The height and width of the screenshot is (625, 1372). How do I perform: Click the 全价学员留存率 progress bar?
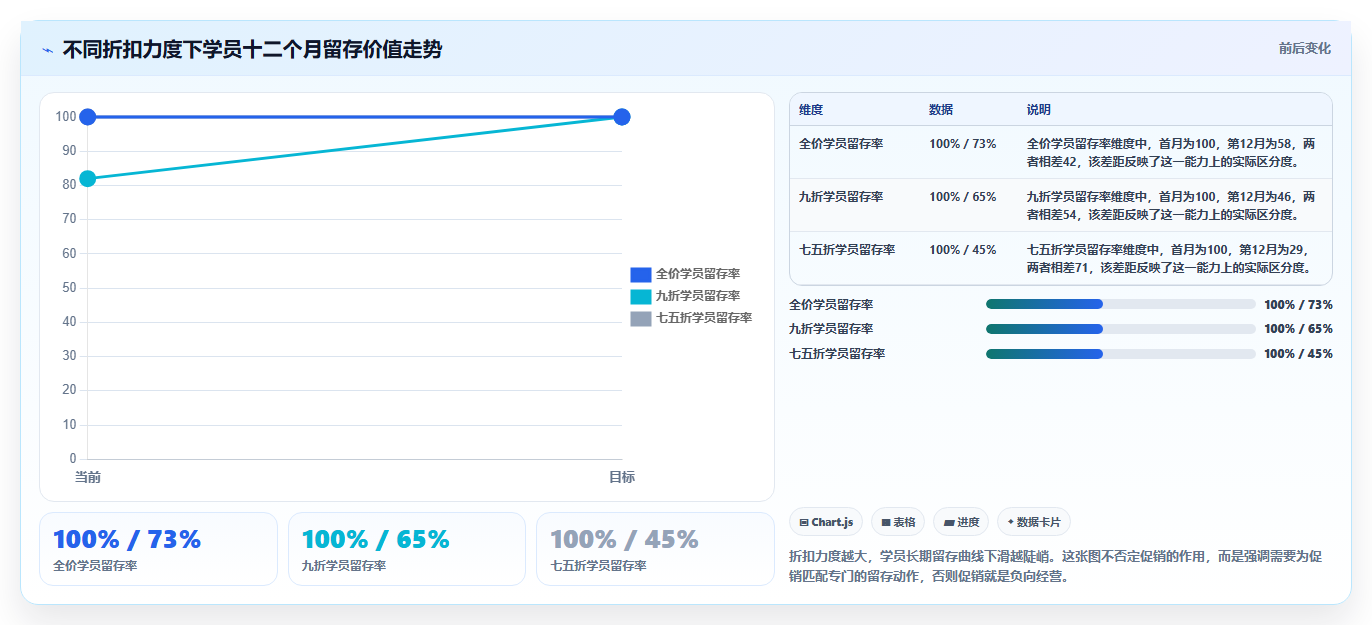pos(1121,304)
